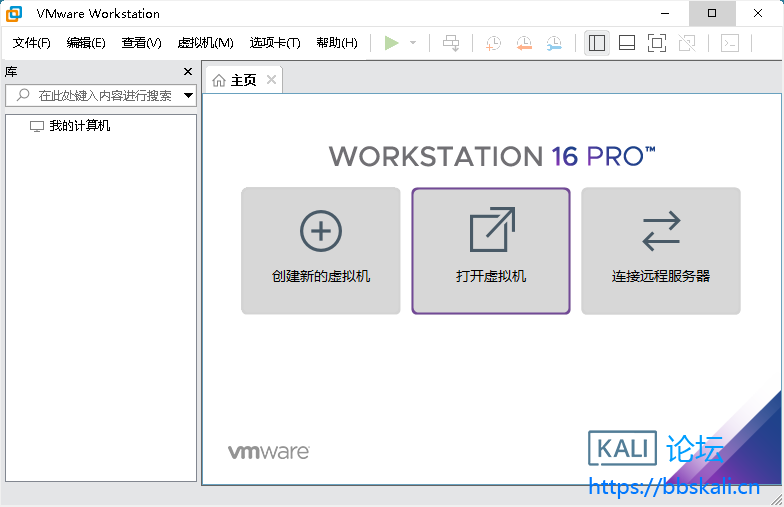Viewport: 784px width, 507px height.
Task: Open the snapshot manager icon
Action: (x=554, y=43)
